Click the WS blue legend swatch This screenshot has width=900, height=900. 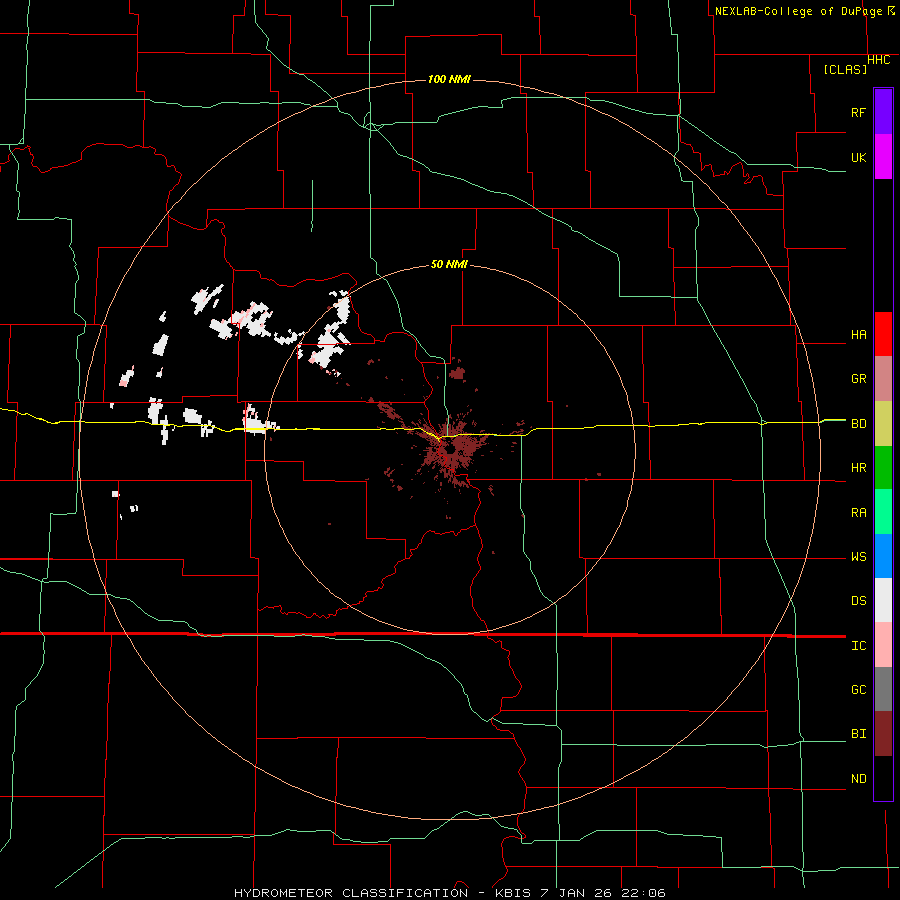tap(883, 556)
